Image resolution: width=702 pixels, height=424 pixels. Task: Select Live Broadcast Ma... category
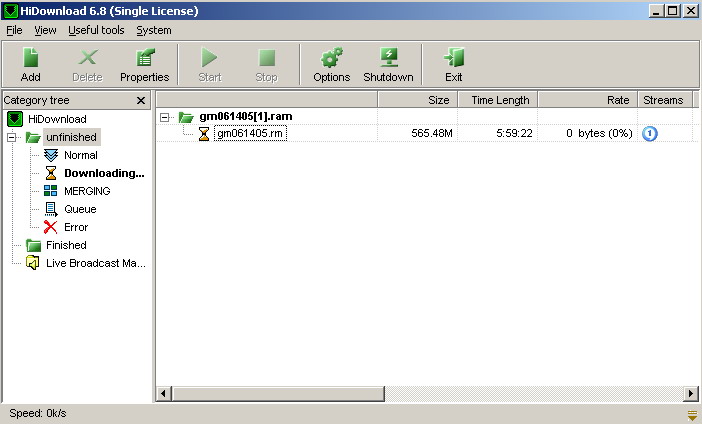click(96, 263)
